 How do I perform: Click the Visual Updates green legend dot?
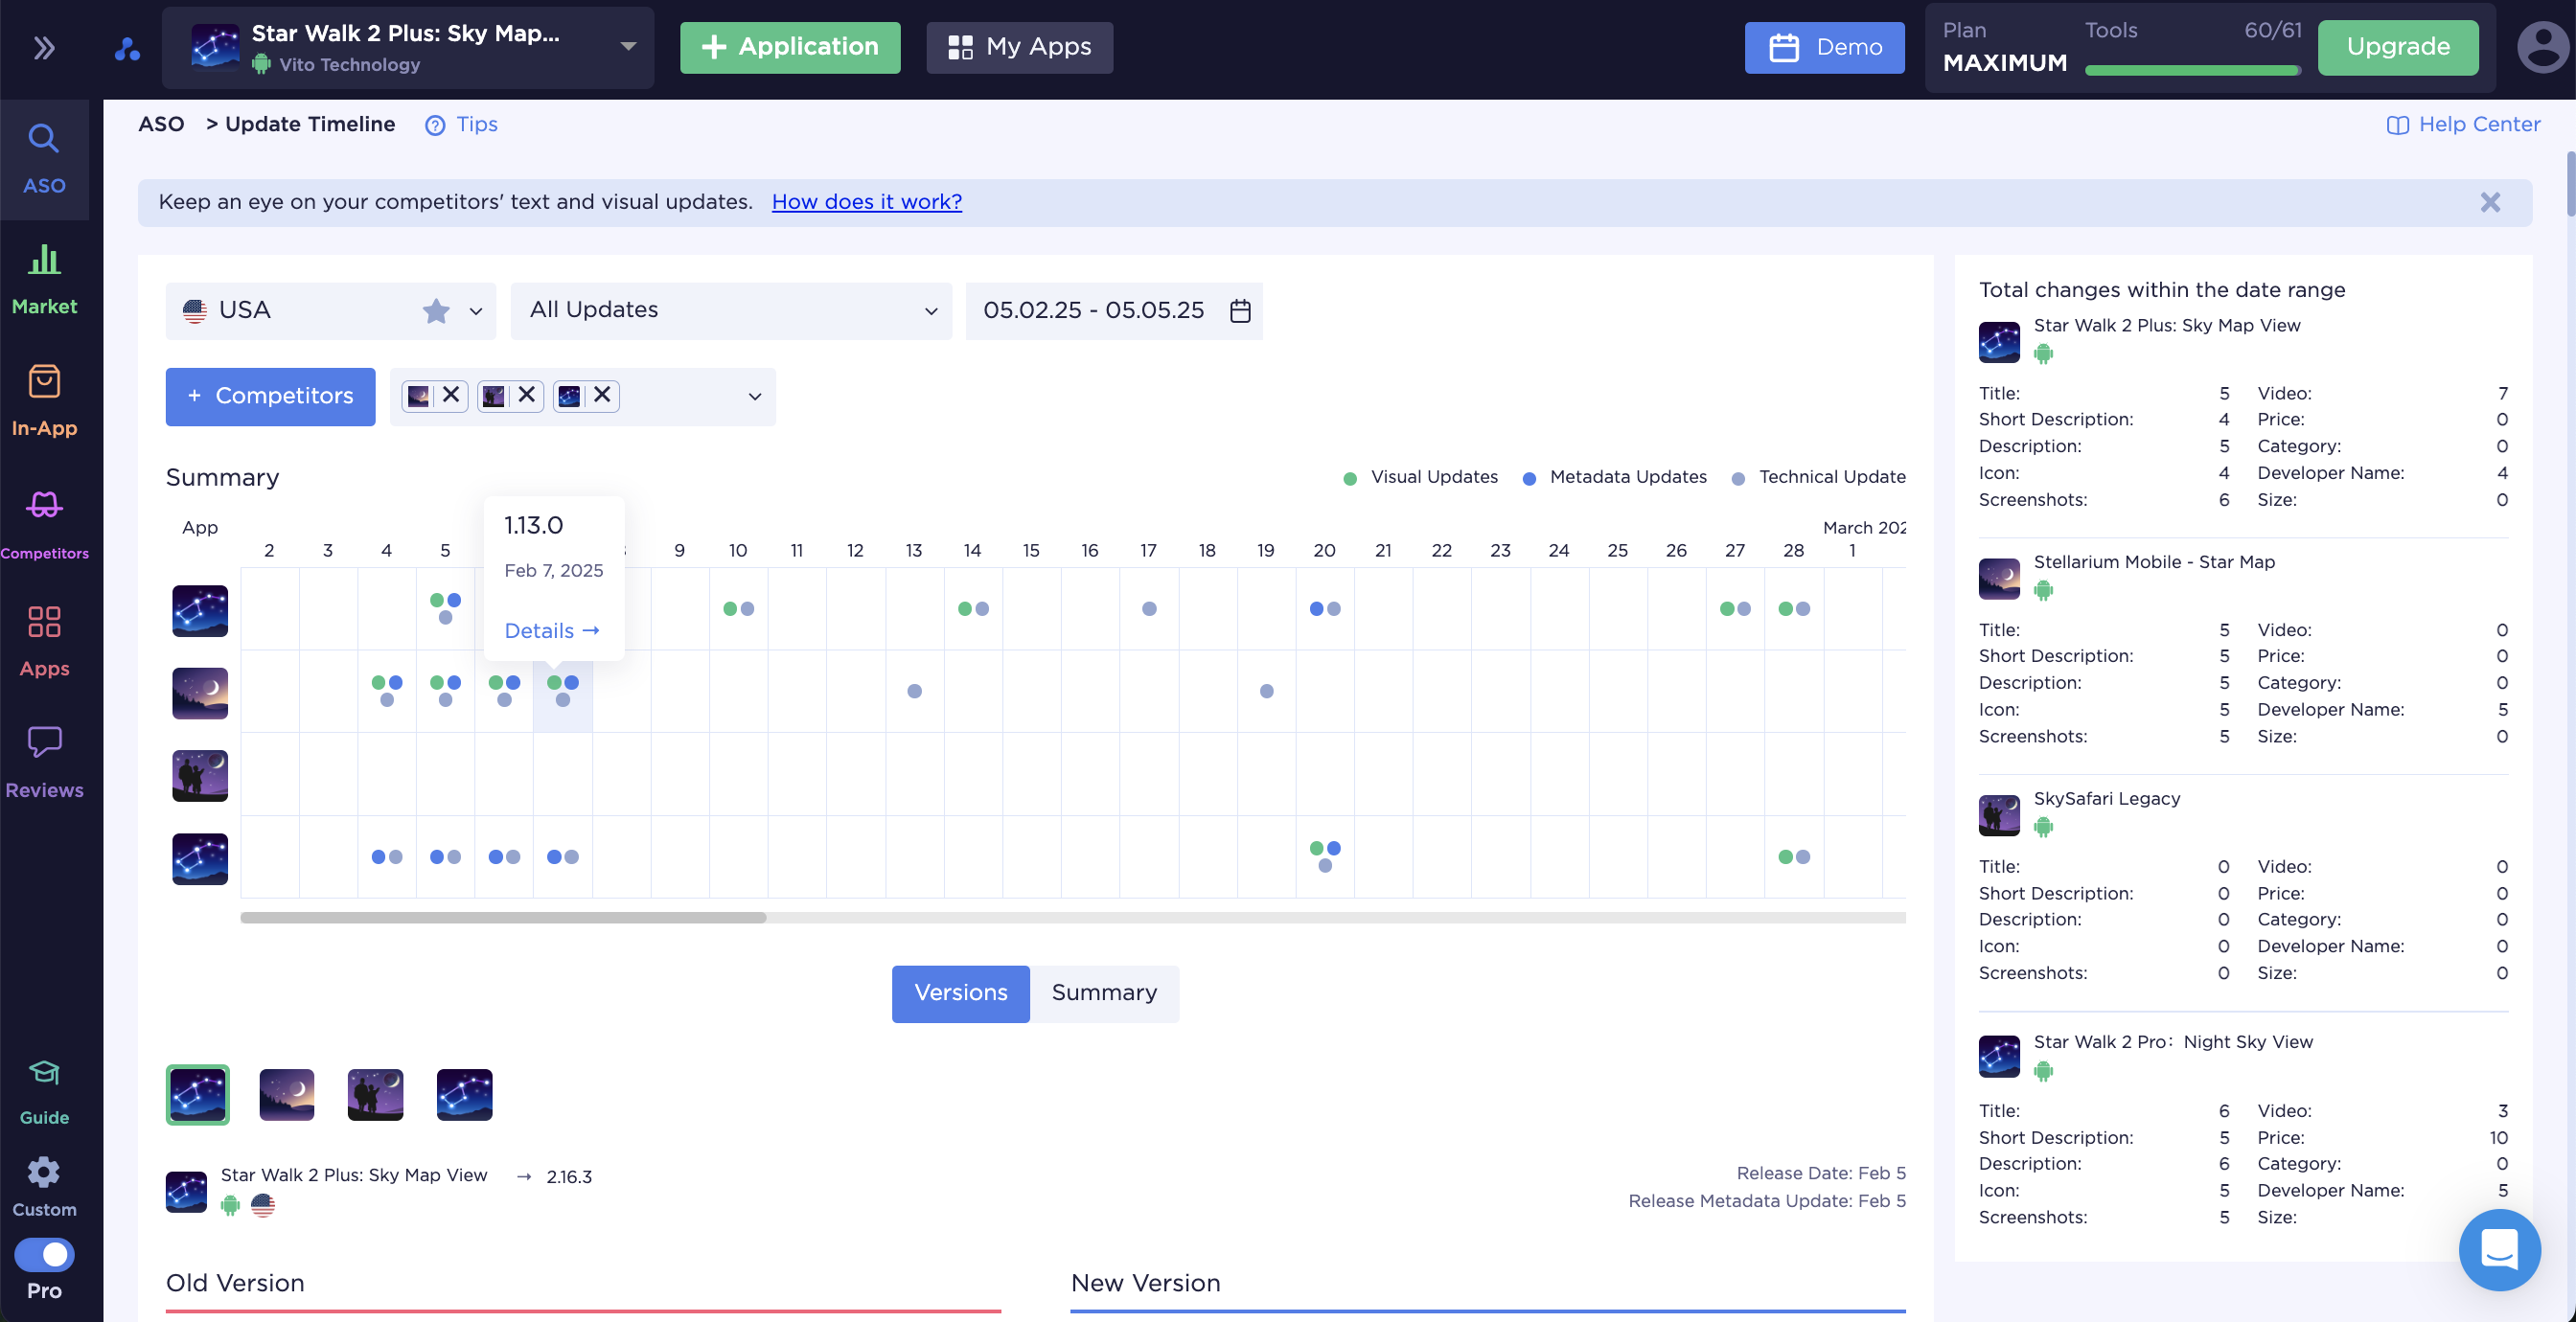(x=1349, y=478)
